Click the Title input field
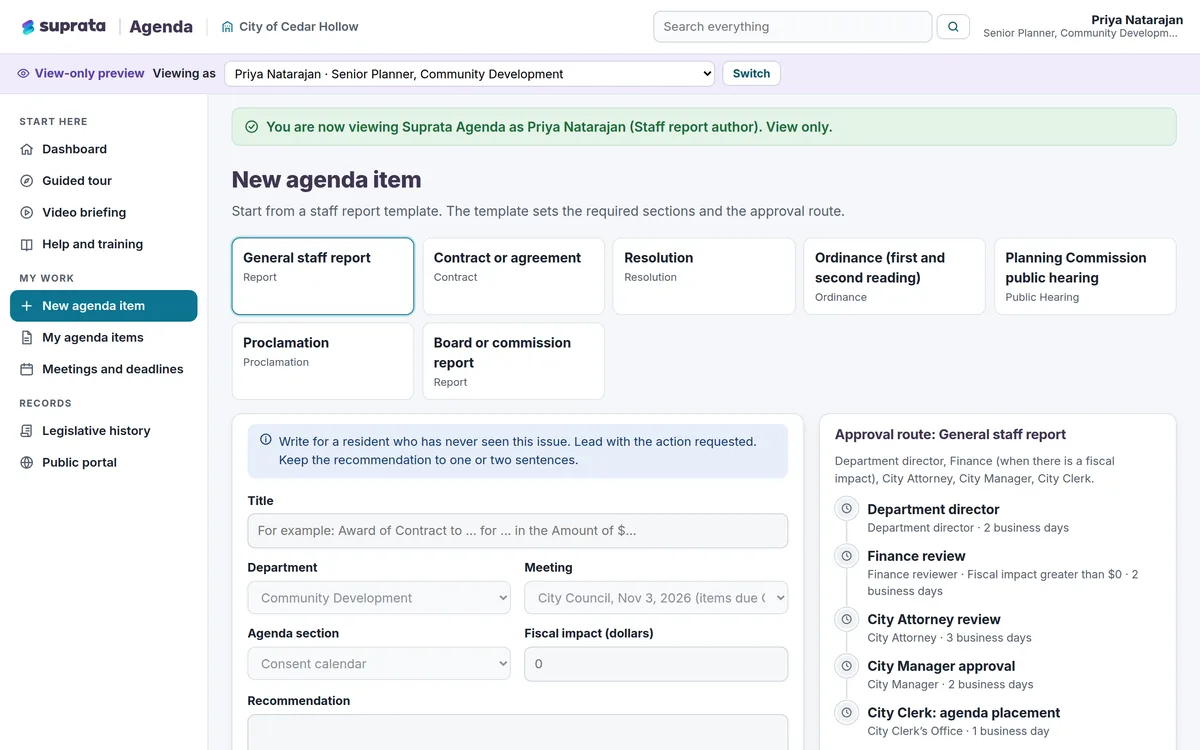 [x=518, y=531]
